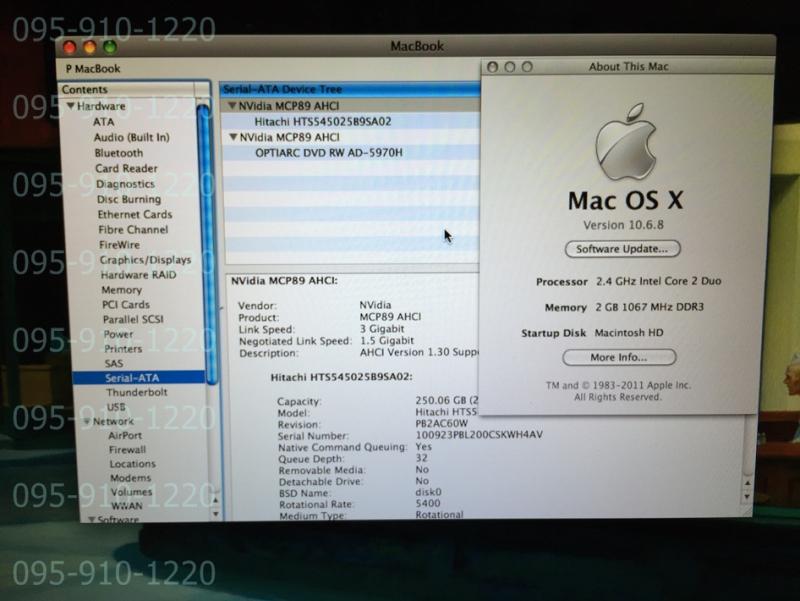Screen dimensions: 800x601
Task: Click sidebar scroll down arrow
Action: [x=216, y=513]
